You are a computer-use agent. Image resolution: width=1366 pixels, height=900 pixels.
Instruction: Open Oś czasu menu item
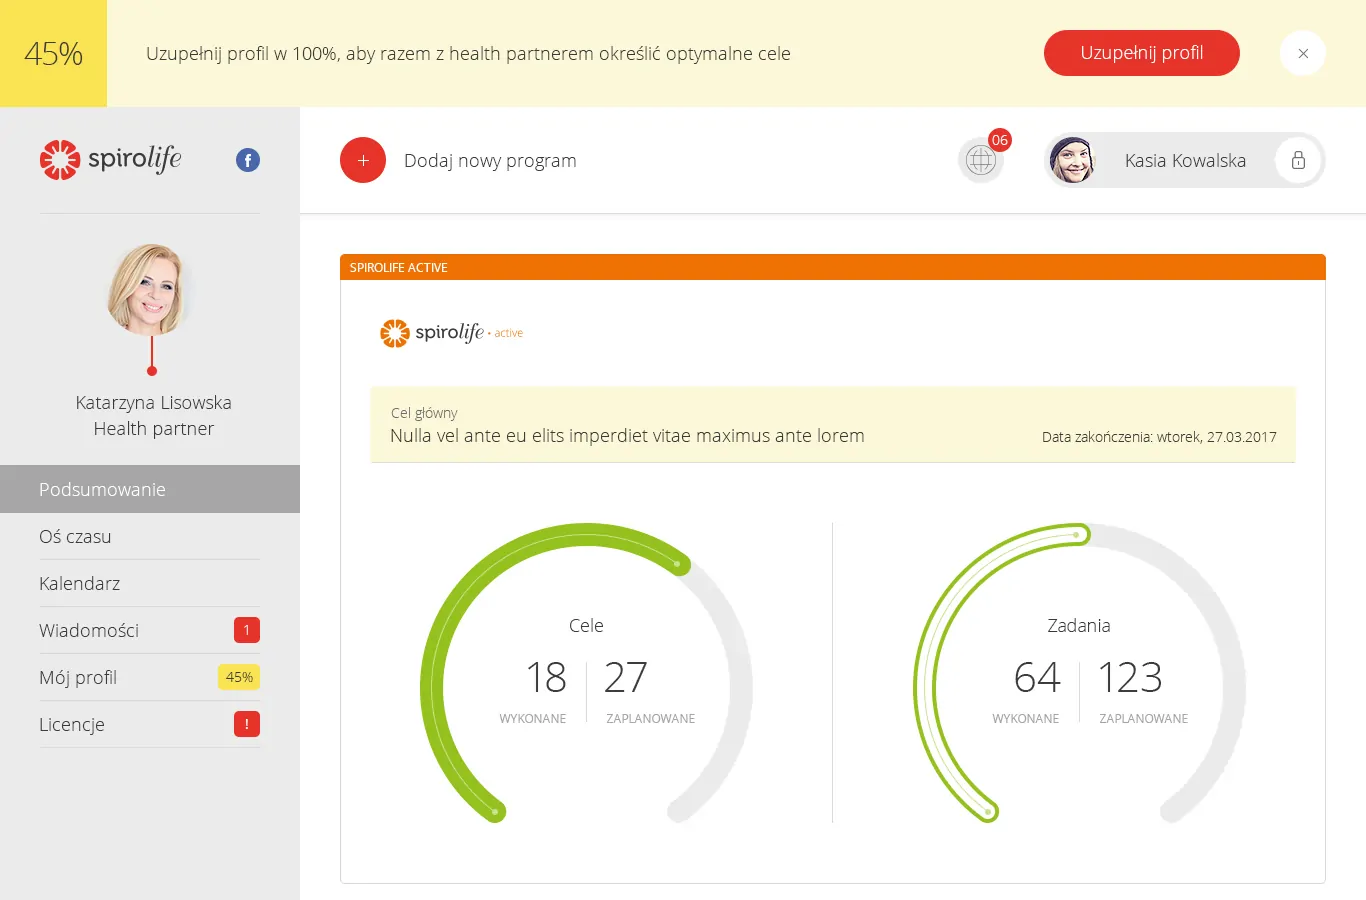tap(75, 537)
